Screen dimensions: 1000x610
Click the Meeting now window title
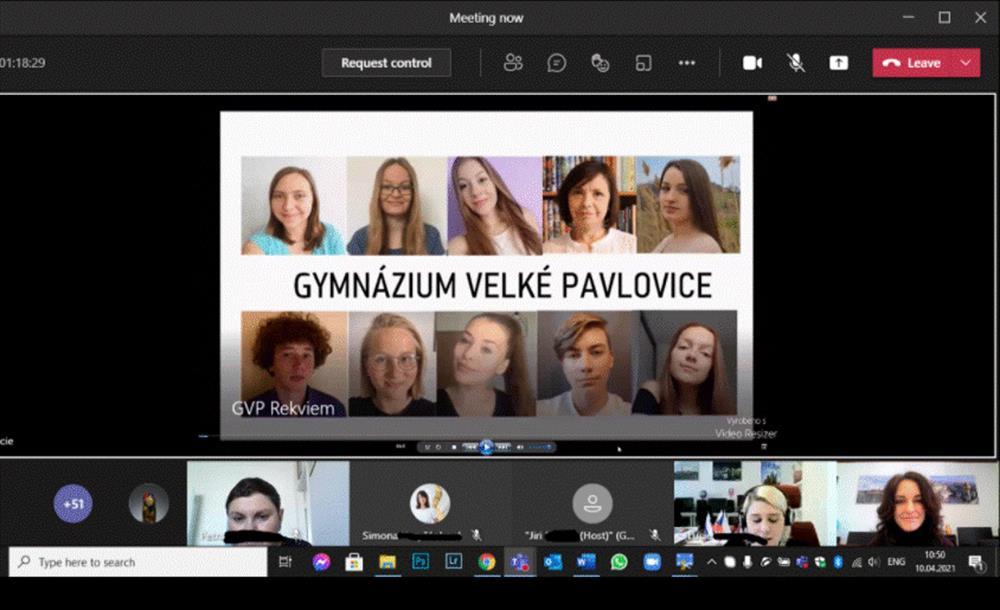(x=486, y=18)
